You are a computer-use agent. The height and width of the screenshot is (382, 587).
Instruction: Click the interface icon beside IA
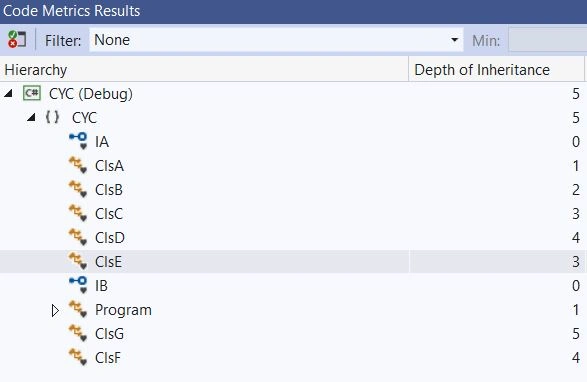[78, 141]
